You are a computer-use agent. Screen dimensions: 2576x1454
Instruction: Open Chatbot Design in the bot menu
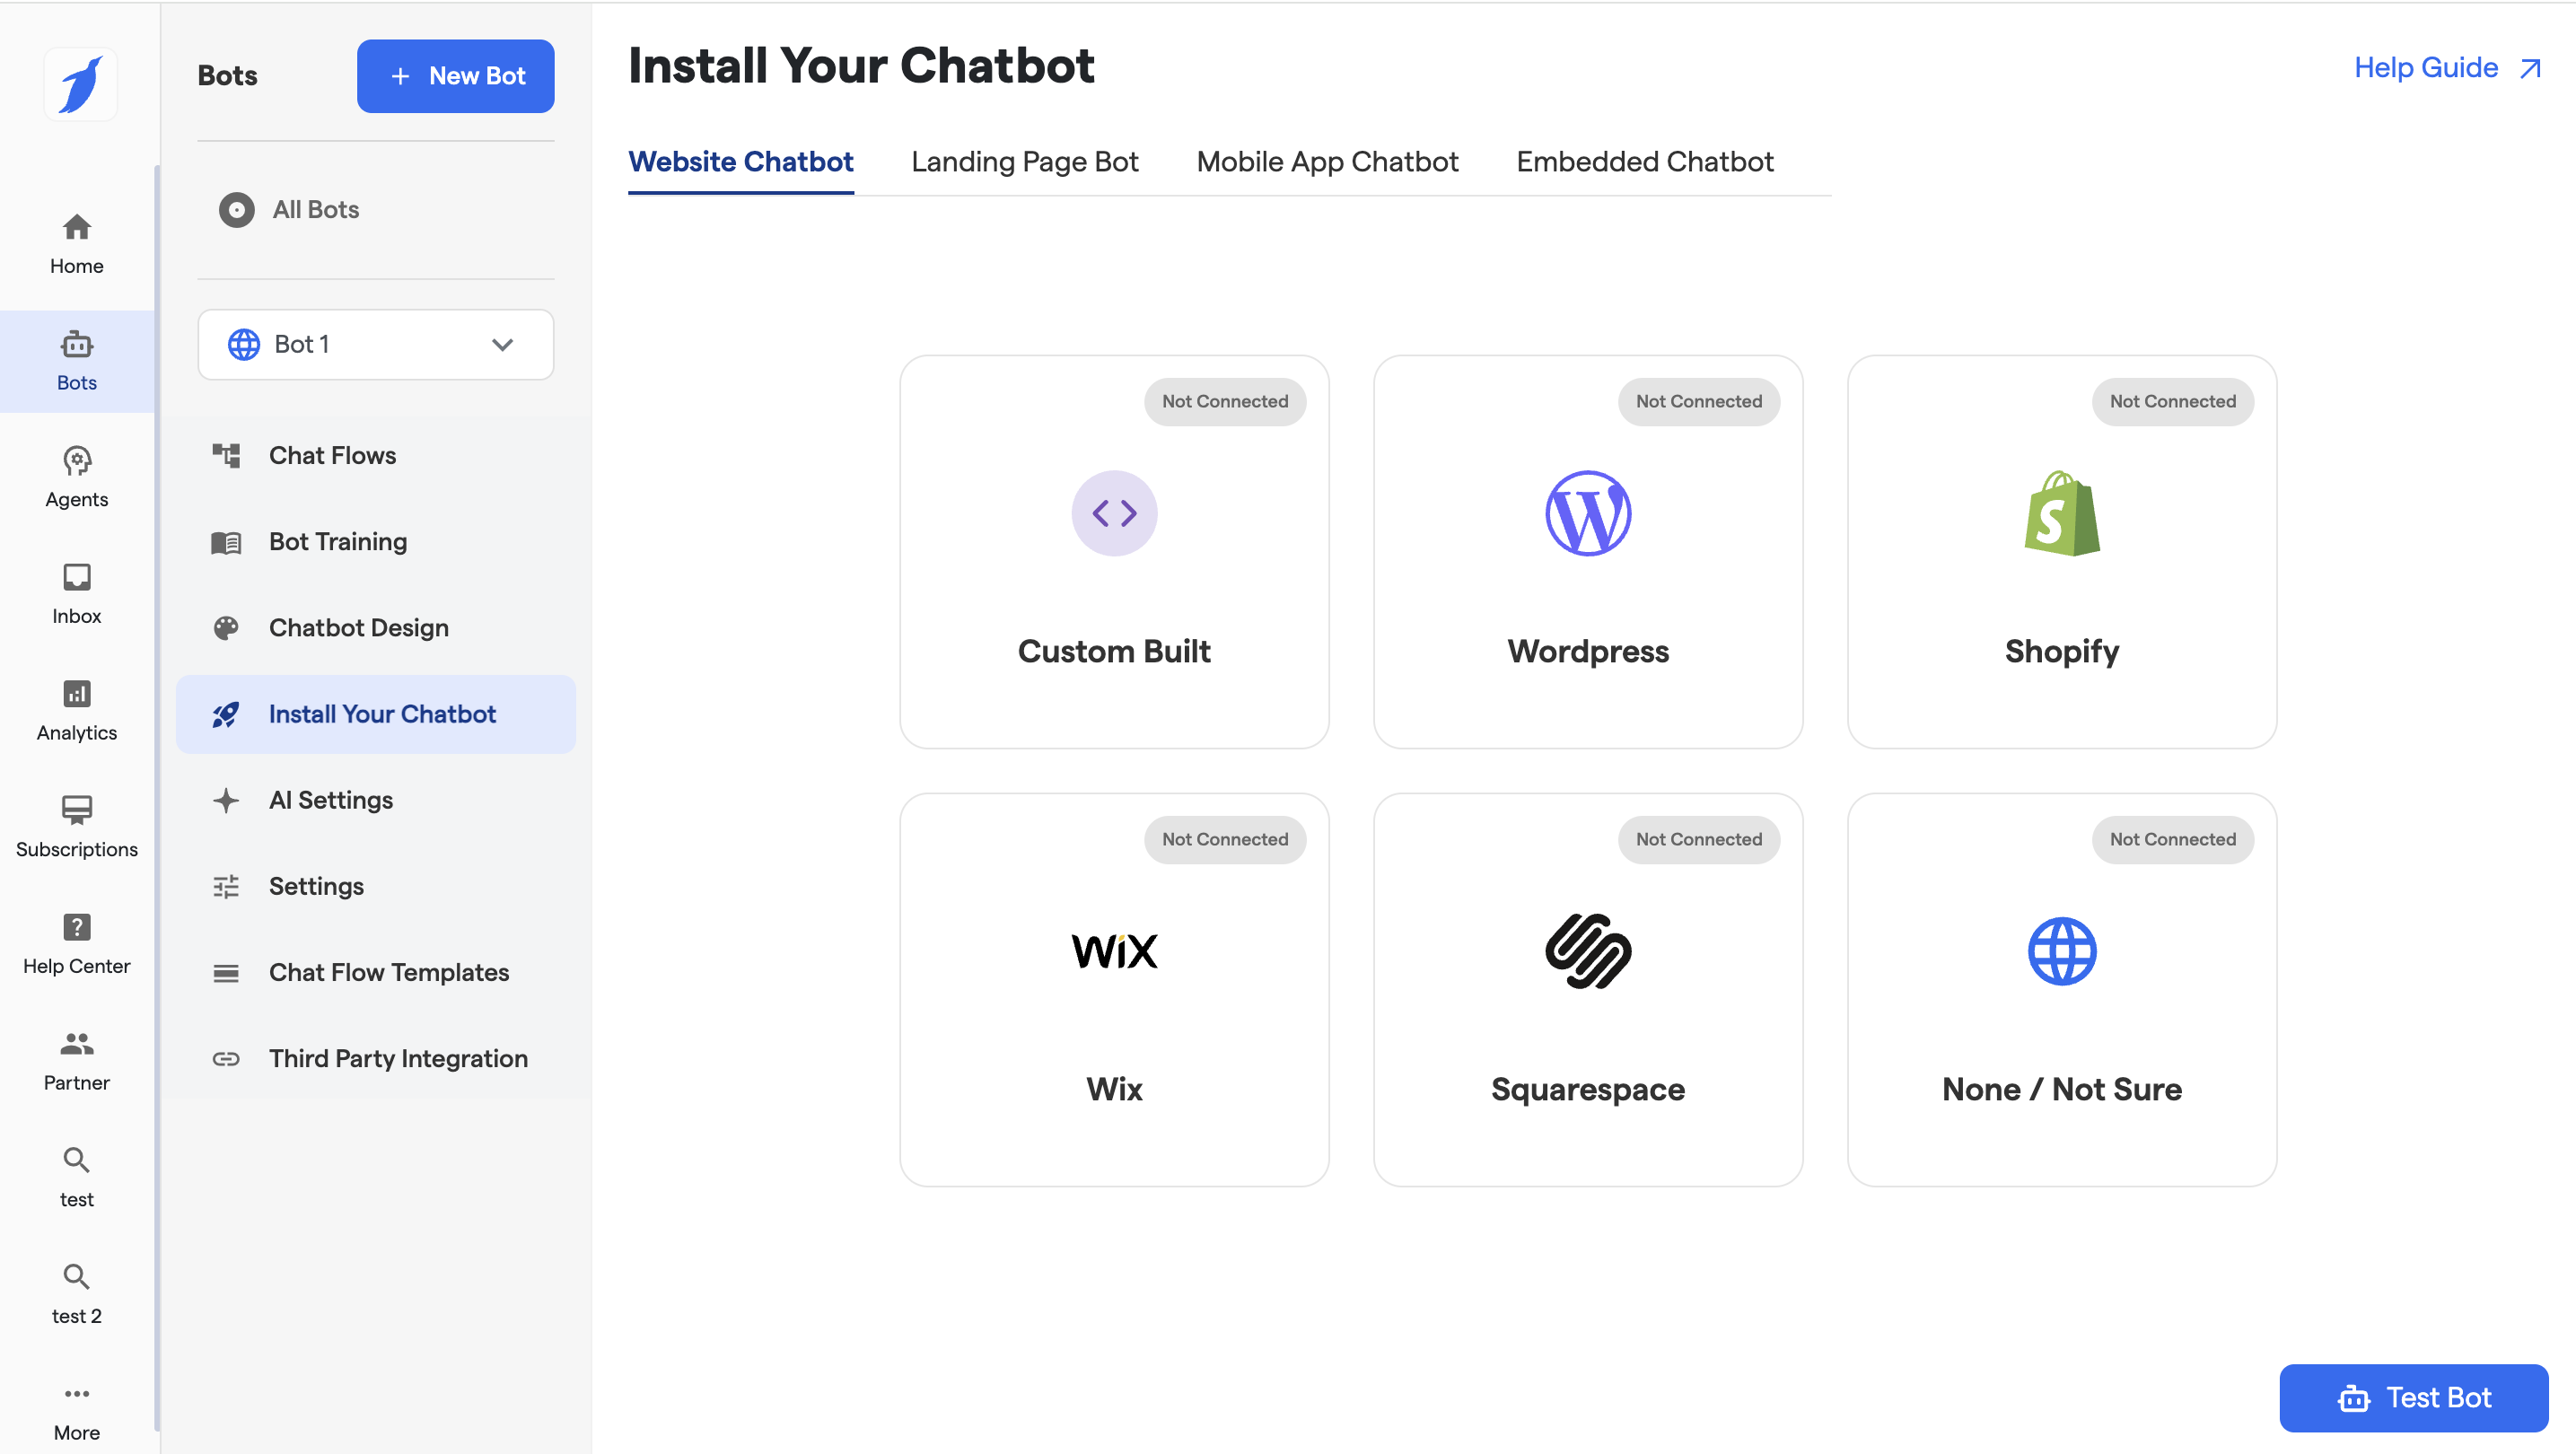click(x=358, y=628)
